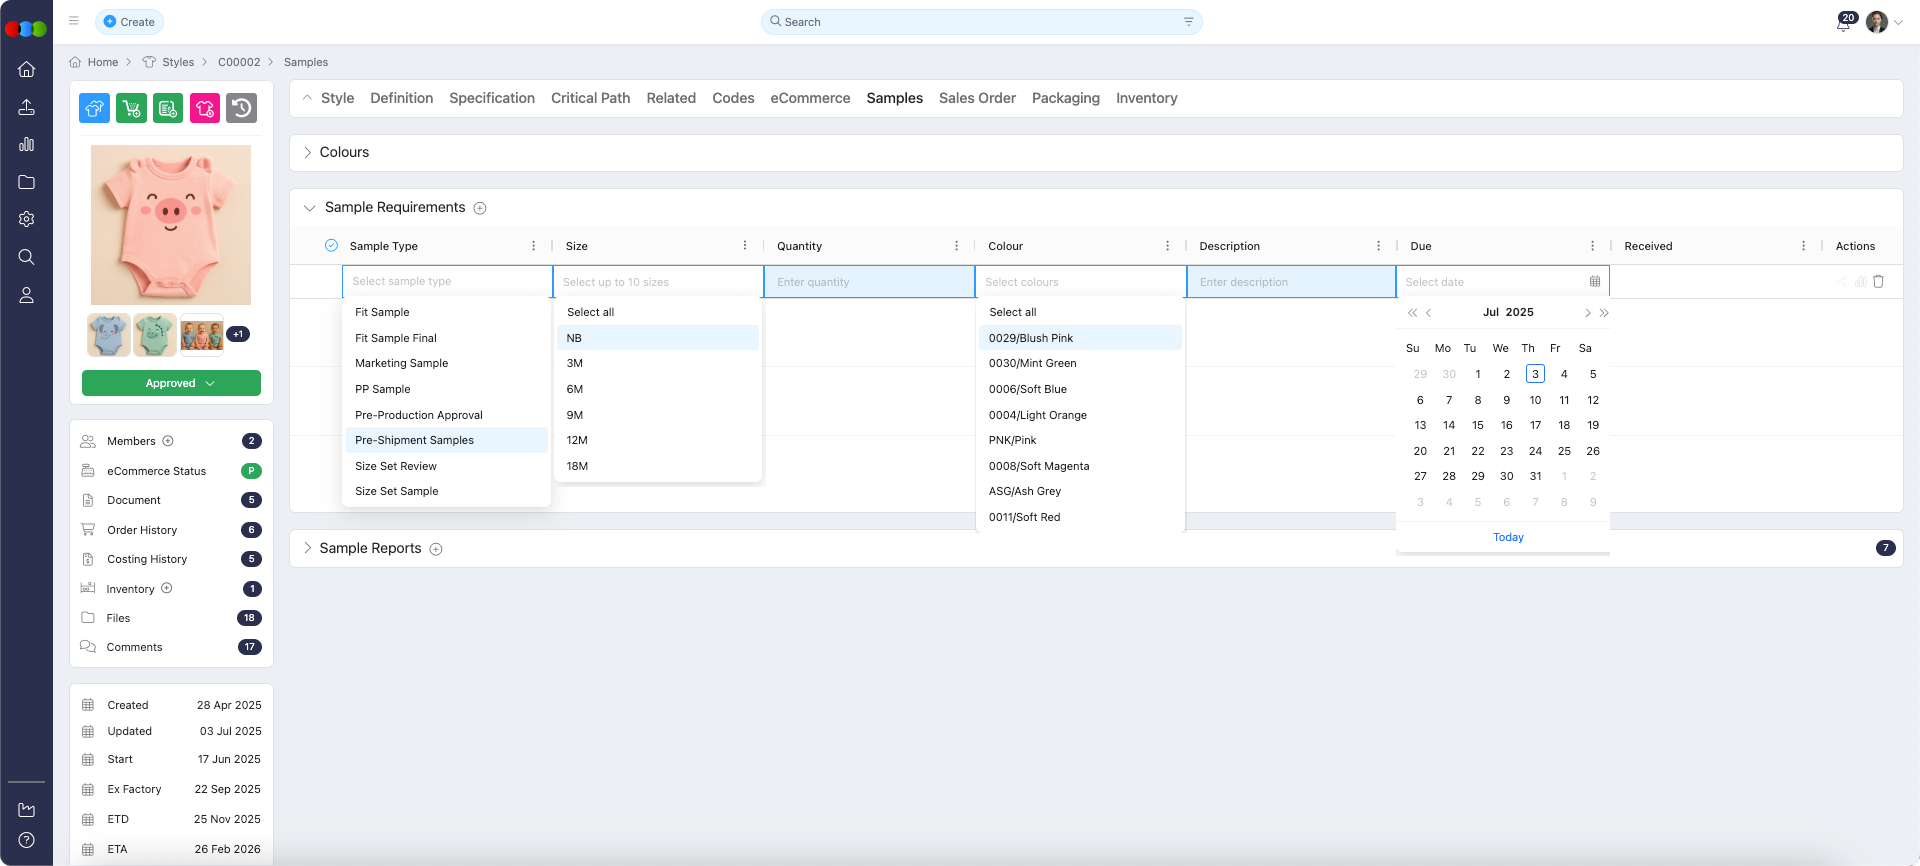The image size is (1920, 866).
Task: Click the pink garment icon button
Action: click(x=205, y=108)
